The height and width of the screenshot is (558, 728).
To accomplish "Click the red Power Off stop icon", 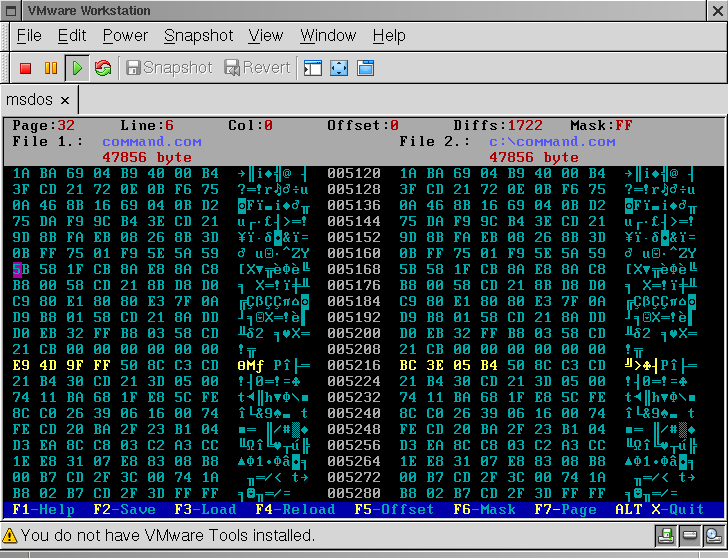I will click(x=26, y=68).
